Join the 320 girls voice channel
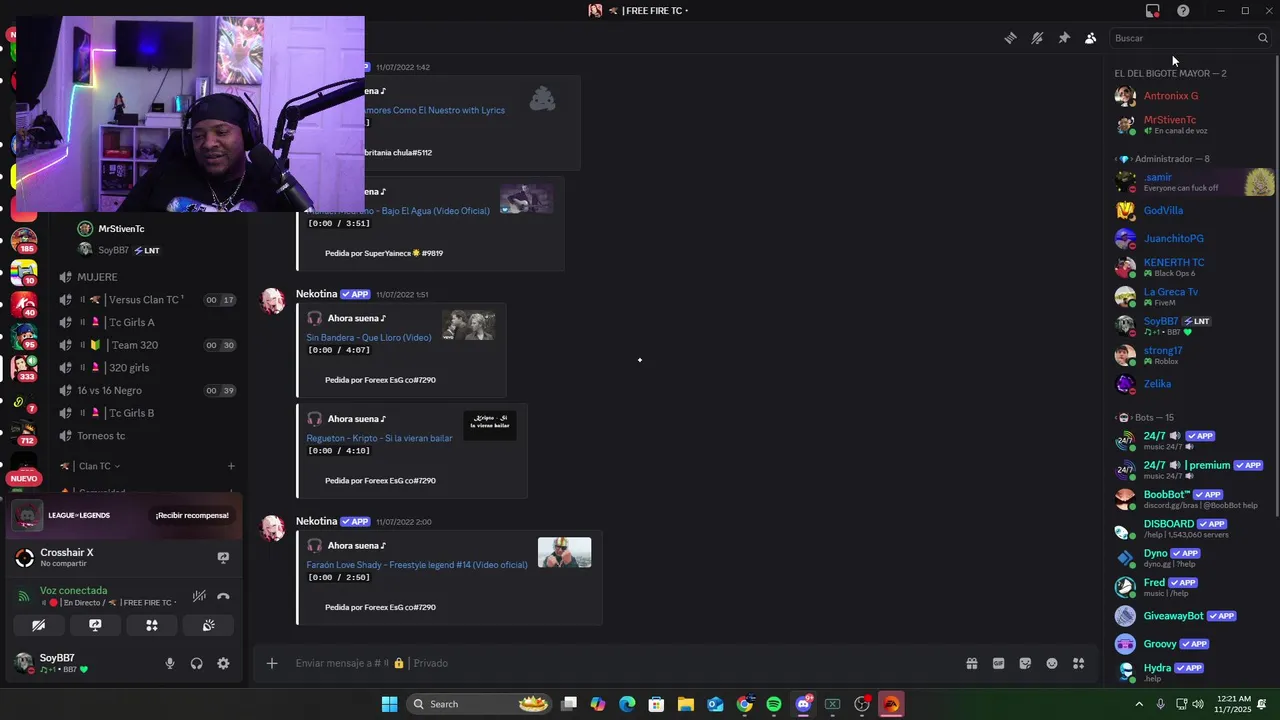Image resolution: width=1280 pixels, height=720 pixels. tap(146, 368)
